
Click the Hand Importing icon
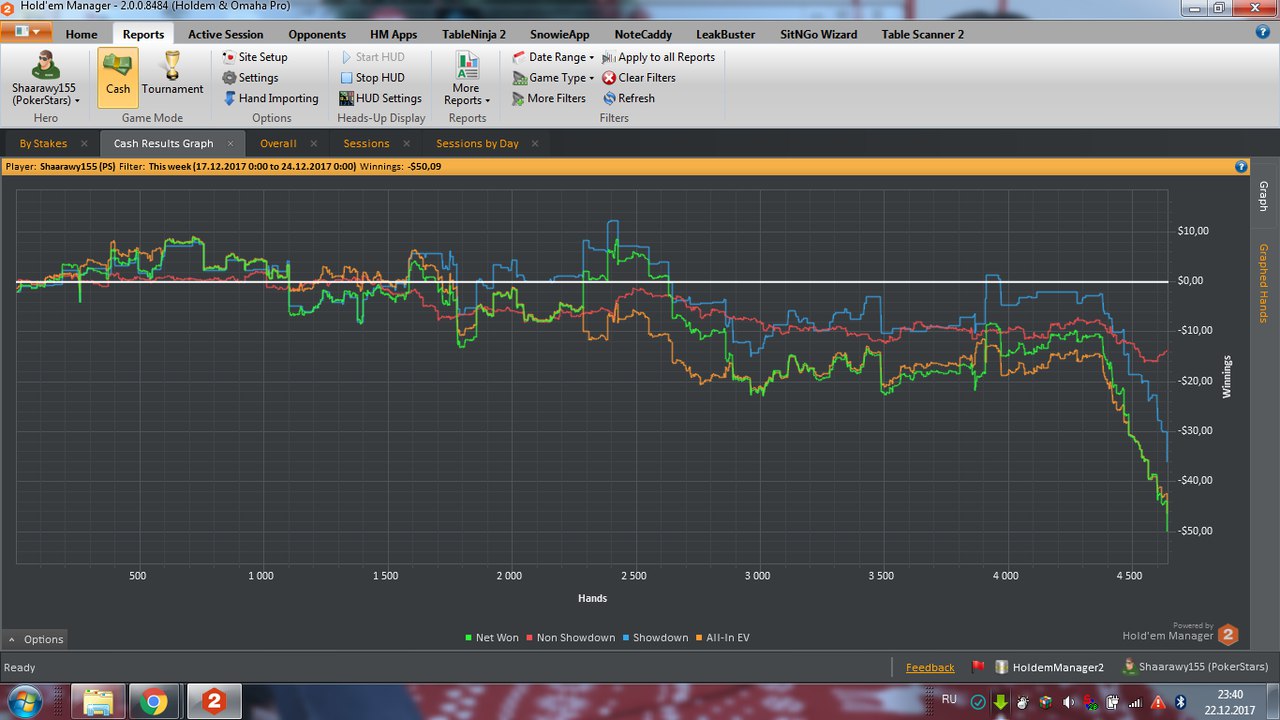point(230,99)
